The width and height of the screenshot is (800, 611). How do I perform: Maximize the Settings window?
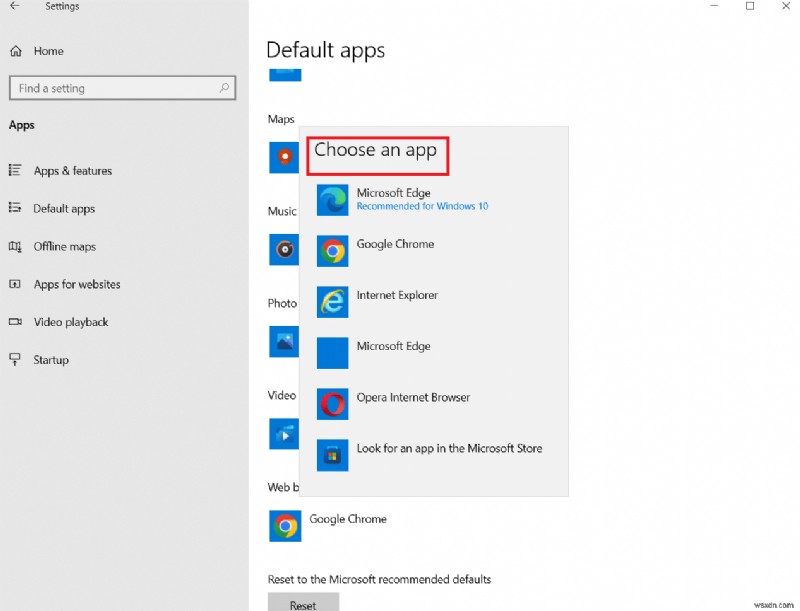coord(750,6)
